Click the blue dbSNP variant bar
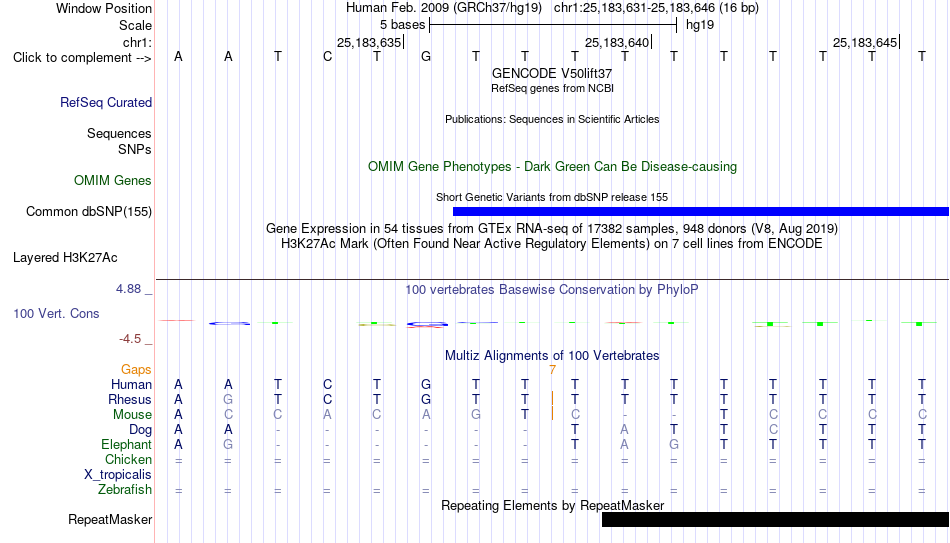Image resolution: width=950 pixels, height=543 pixels. click(701, 212)
